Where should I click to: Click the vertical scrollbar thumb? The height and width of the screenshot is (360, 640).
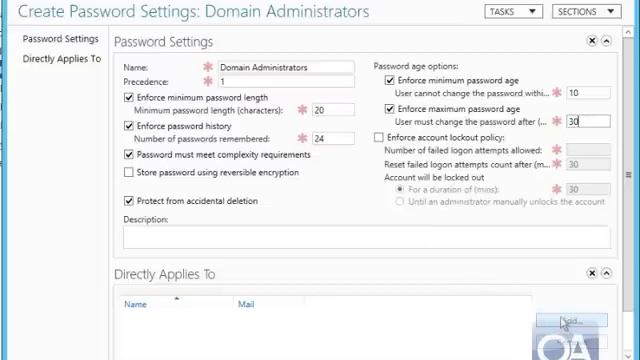point(628,174)
